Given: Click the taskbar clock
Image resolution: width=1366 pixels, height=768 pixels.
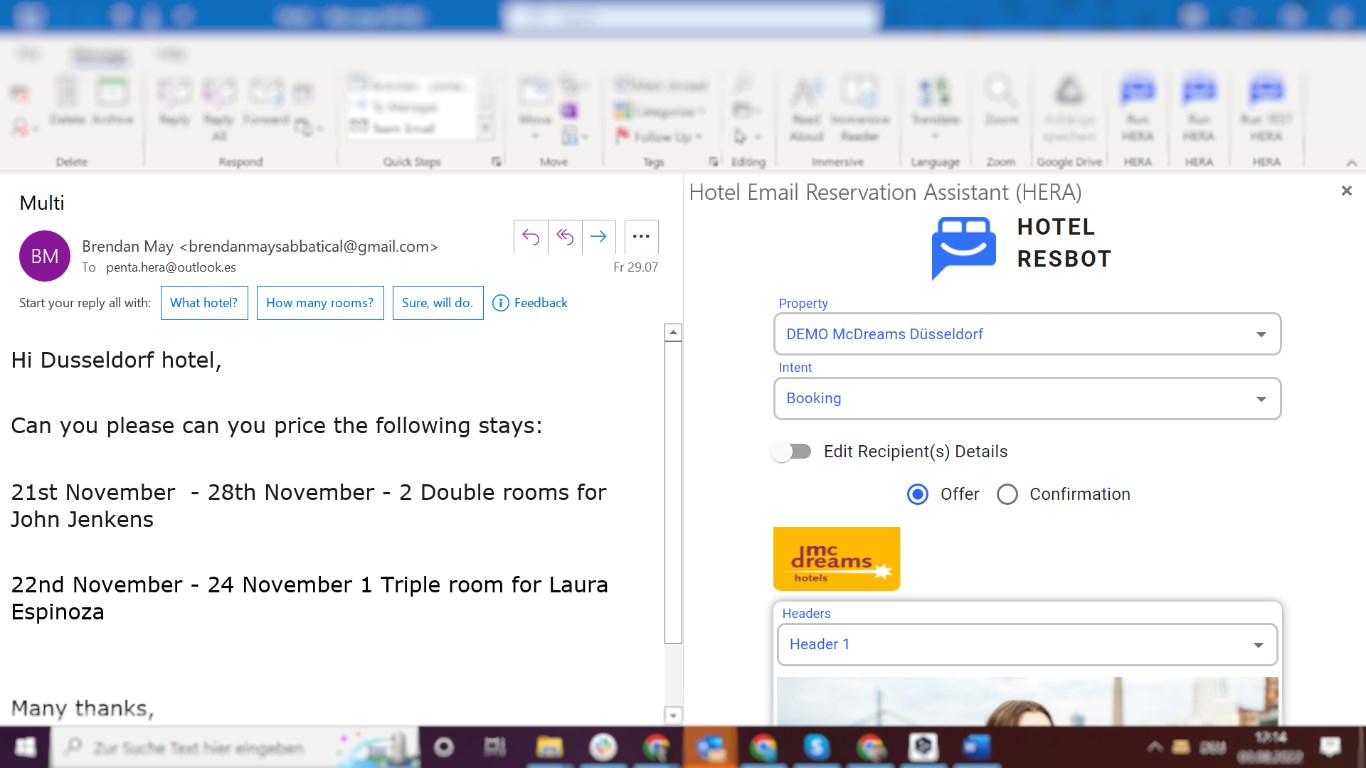Looking at the screenshot, I should 1269,747.
